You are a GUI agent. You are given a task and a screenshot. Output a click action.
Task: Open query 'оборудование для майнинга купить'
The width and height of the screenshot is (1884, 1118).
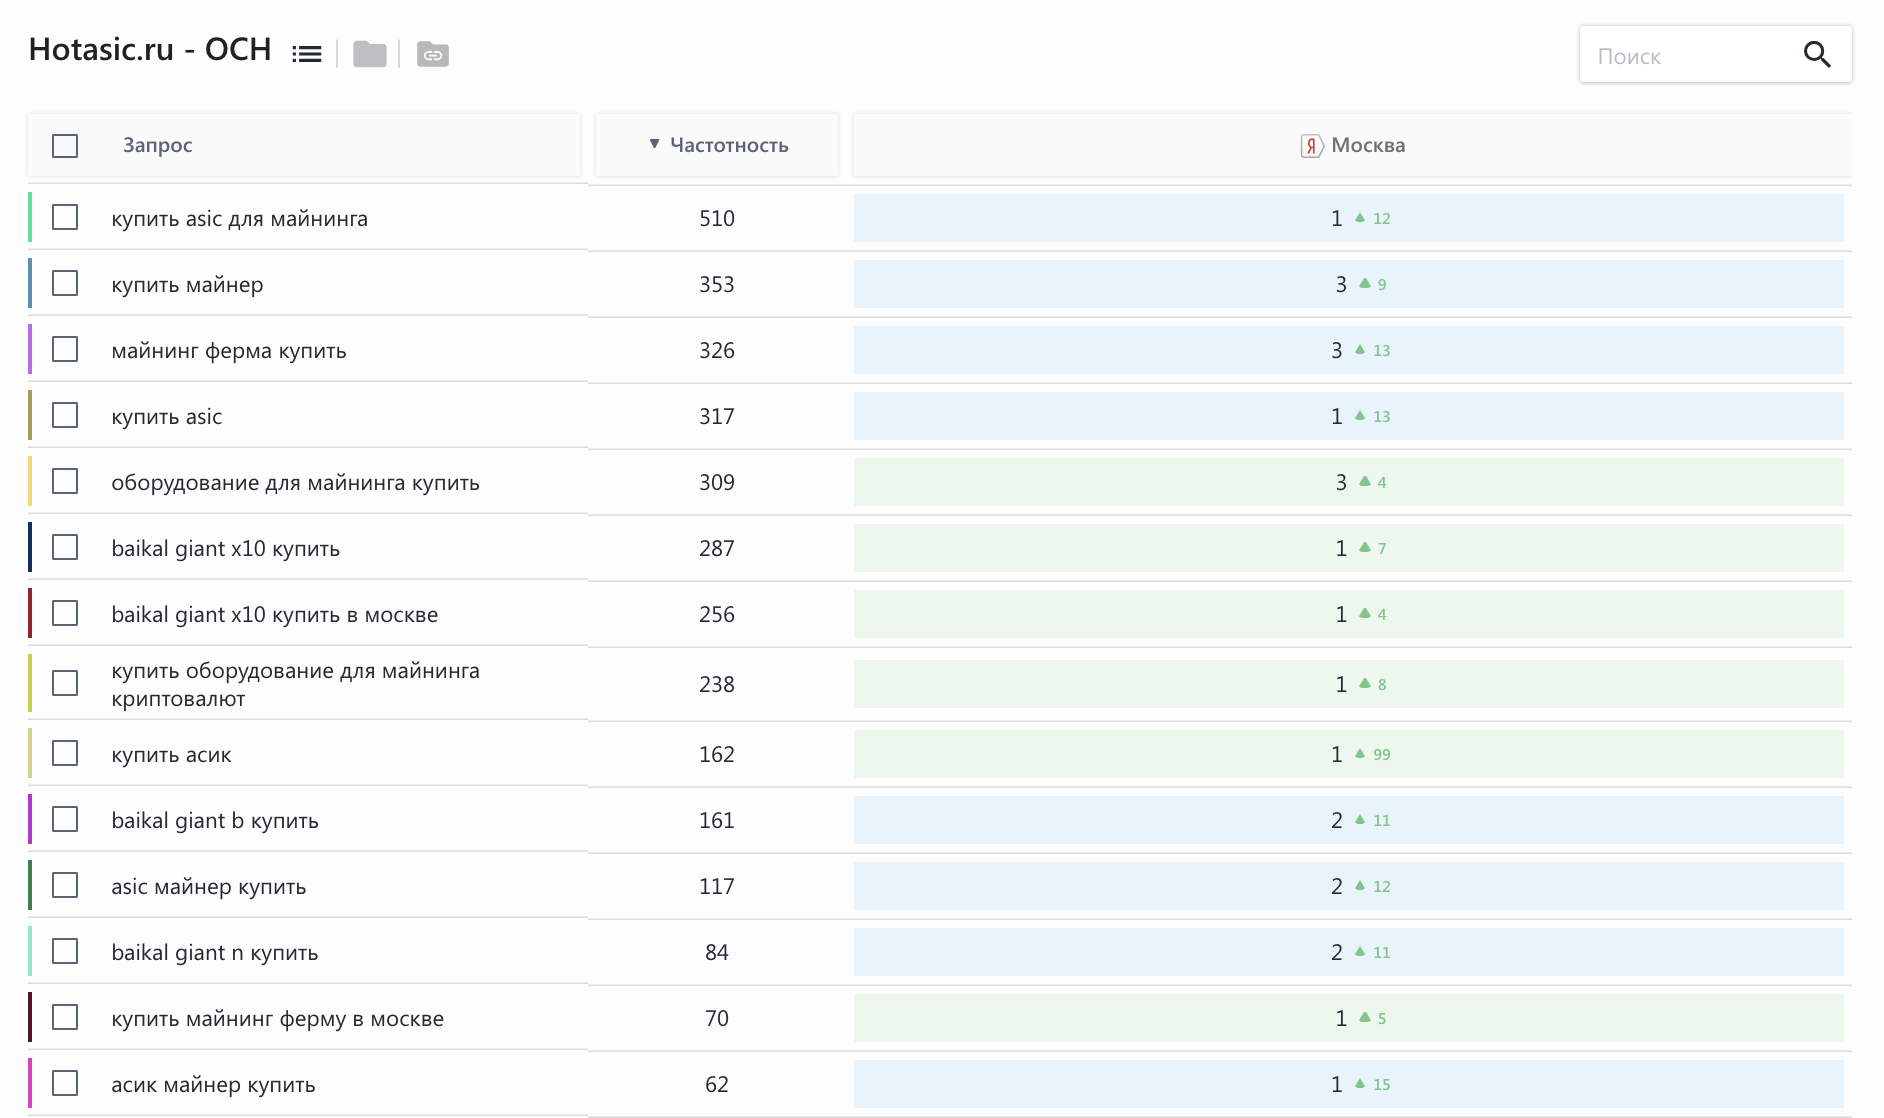coord(295,483)
